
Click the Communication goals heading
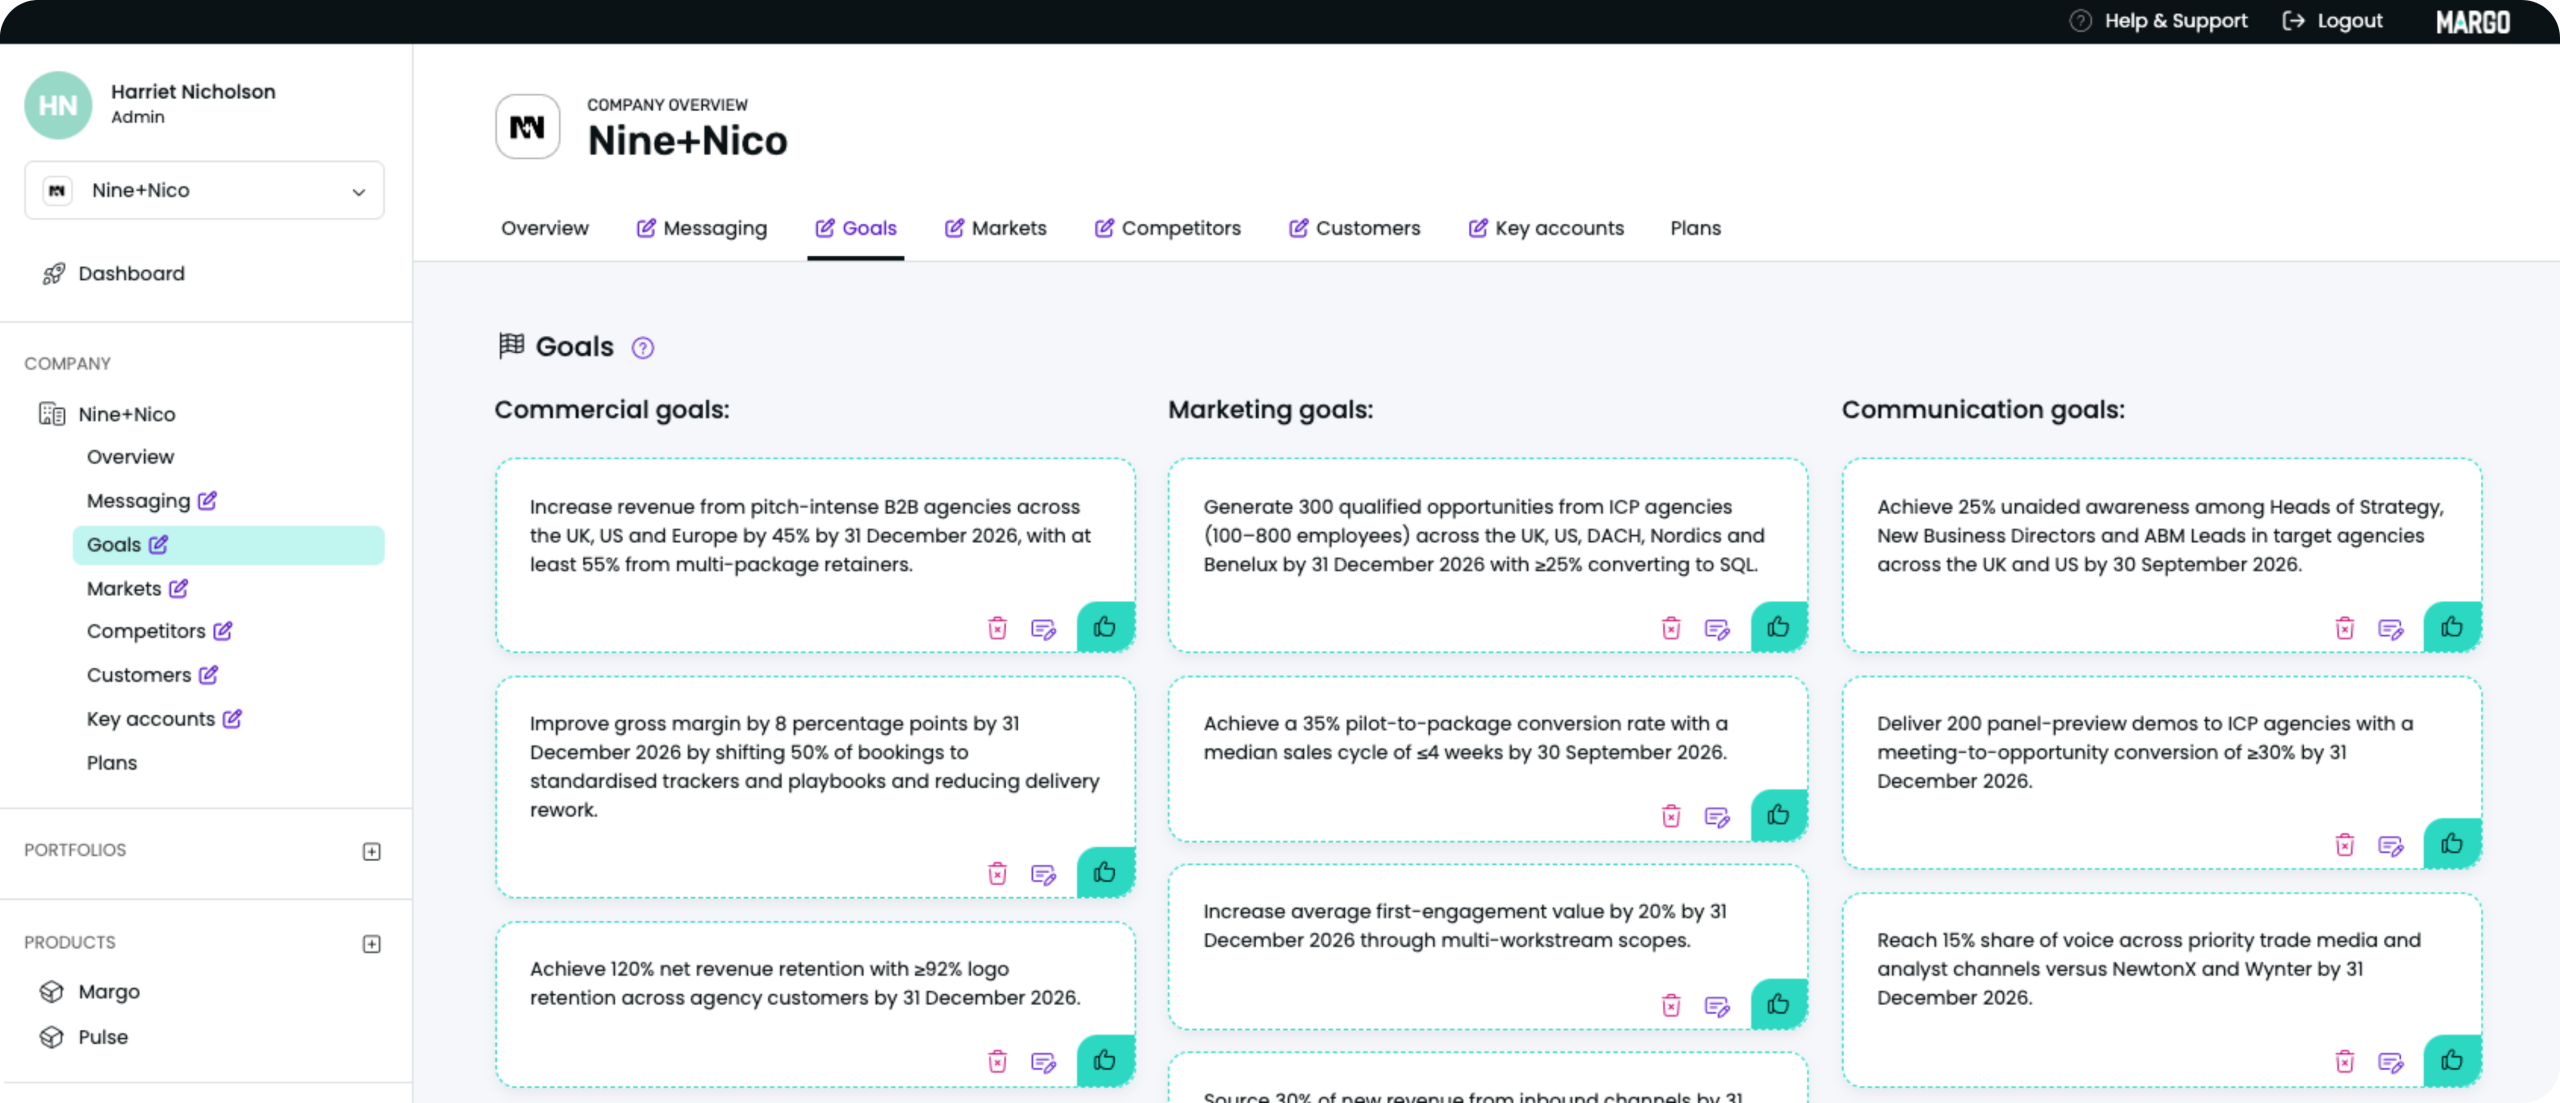point(1983,410)
